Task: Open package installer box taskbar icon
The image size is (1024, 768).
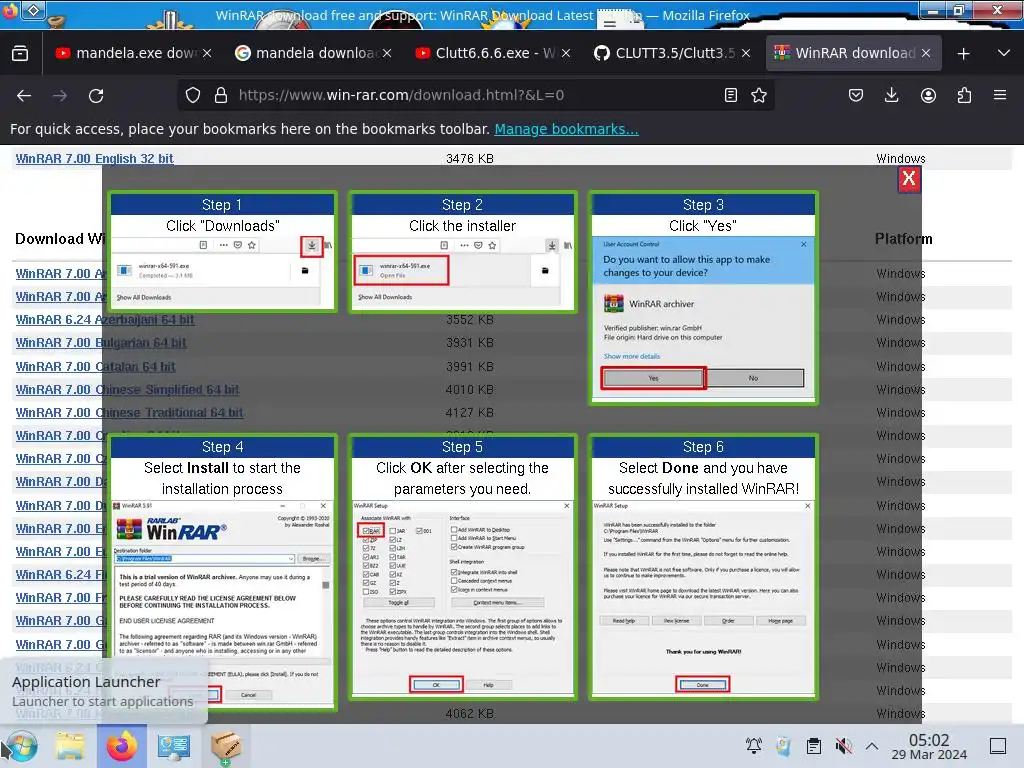Action: coord(226,746)
